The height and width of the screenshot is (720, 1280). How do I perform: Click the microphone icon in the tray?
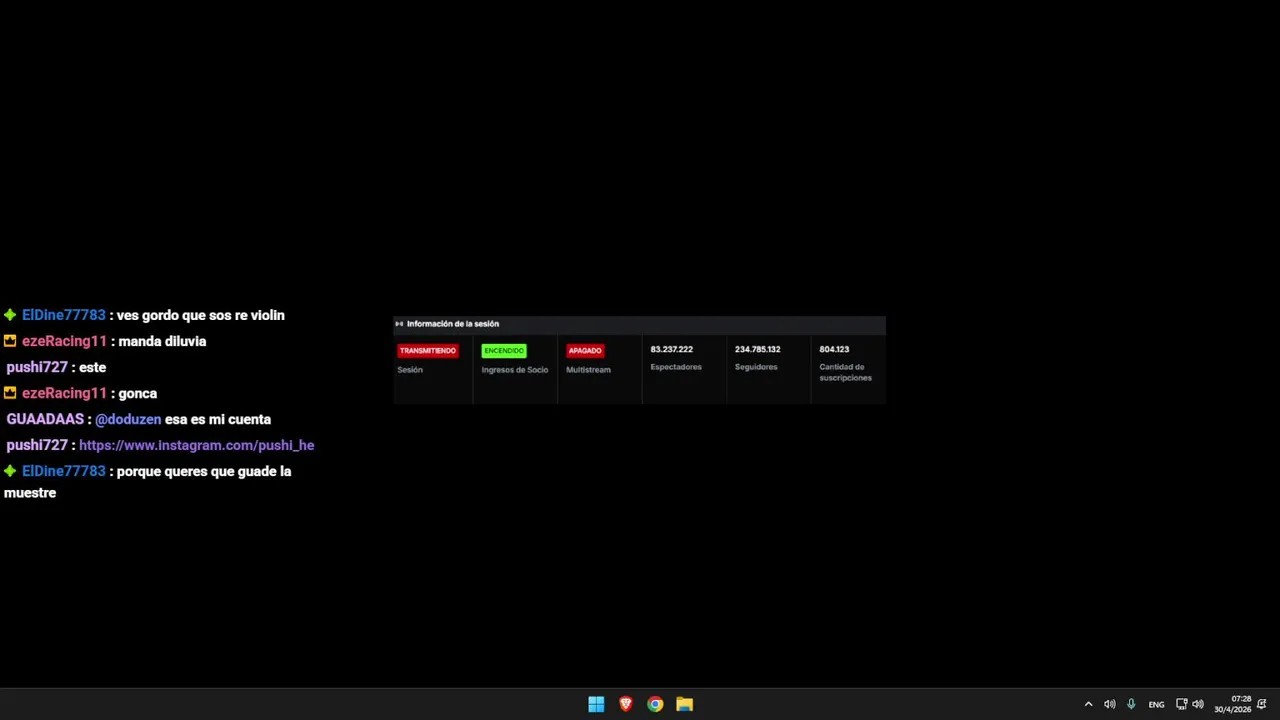1131,704
